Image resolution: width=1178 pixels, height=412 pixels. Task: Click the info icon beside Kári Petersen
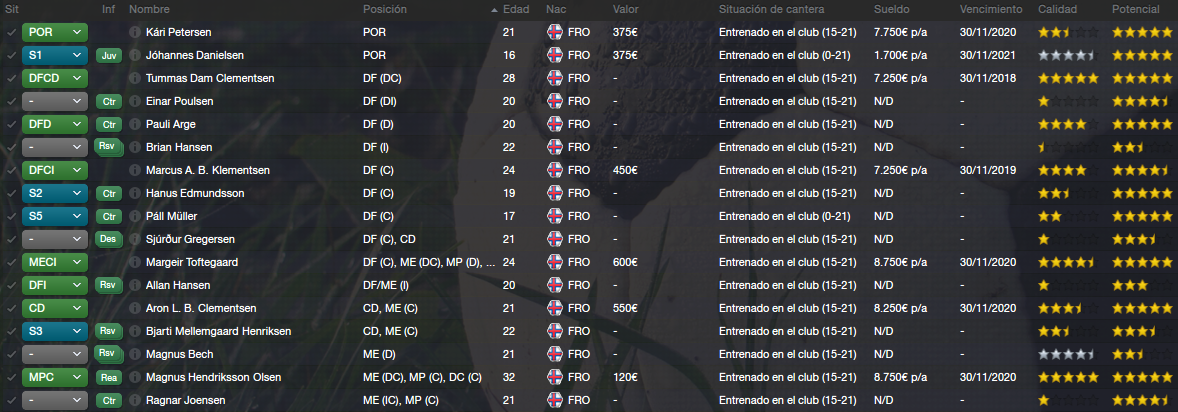point(134,32)
